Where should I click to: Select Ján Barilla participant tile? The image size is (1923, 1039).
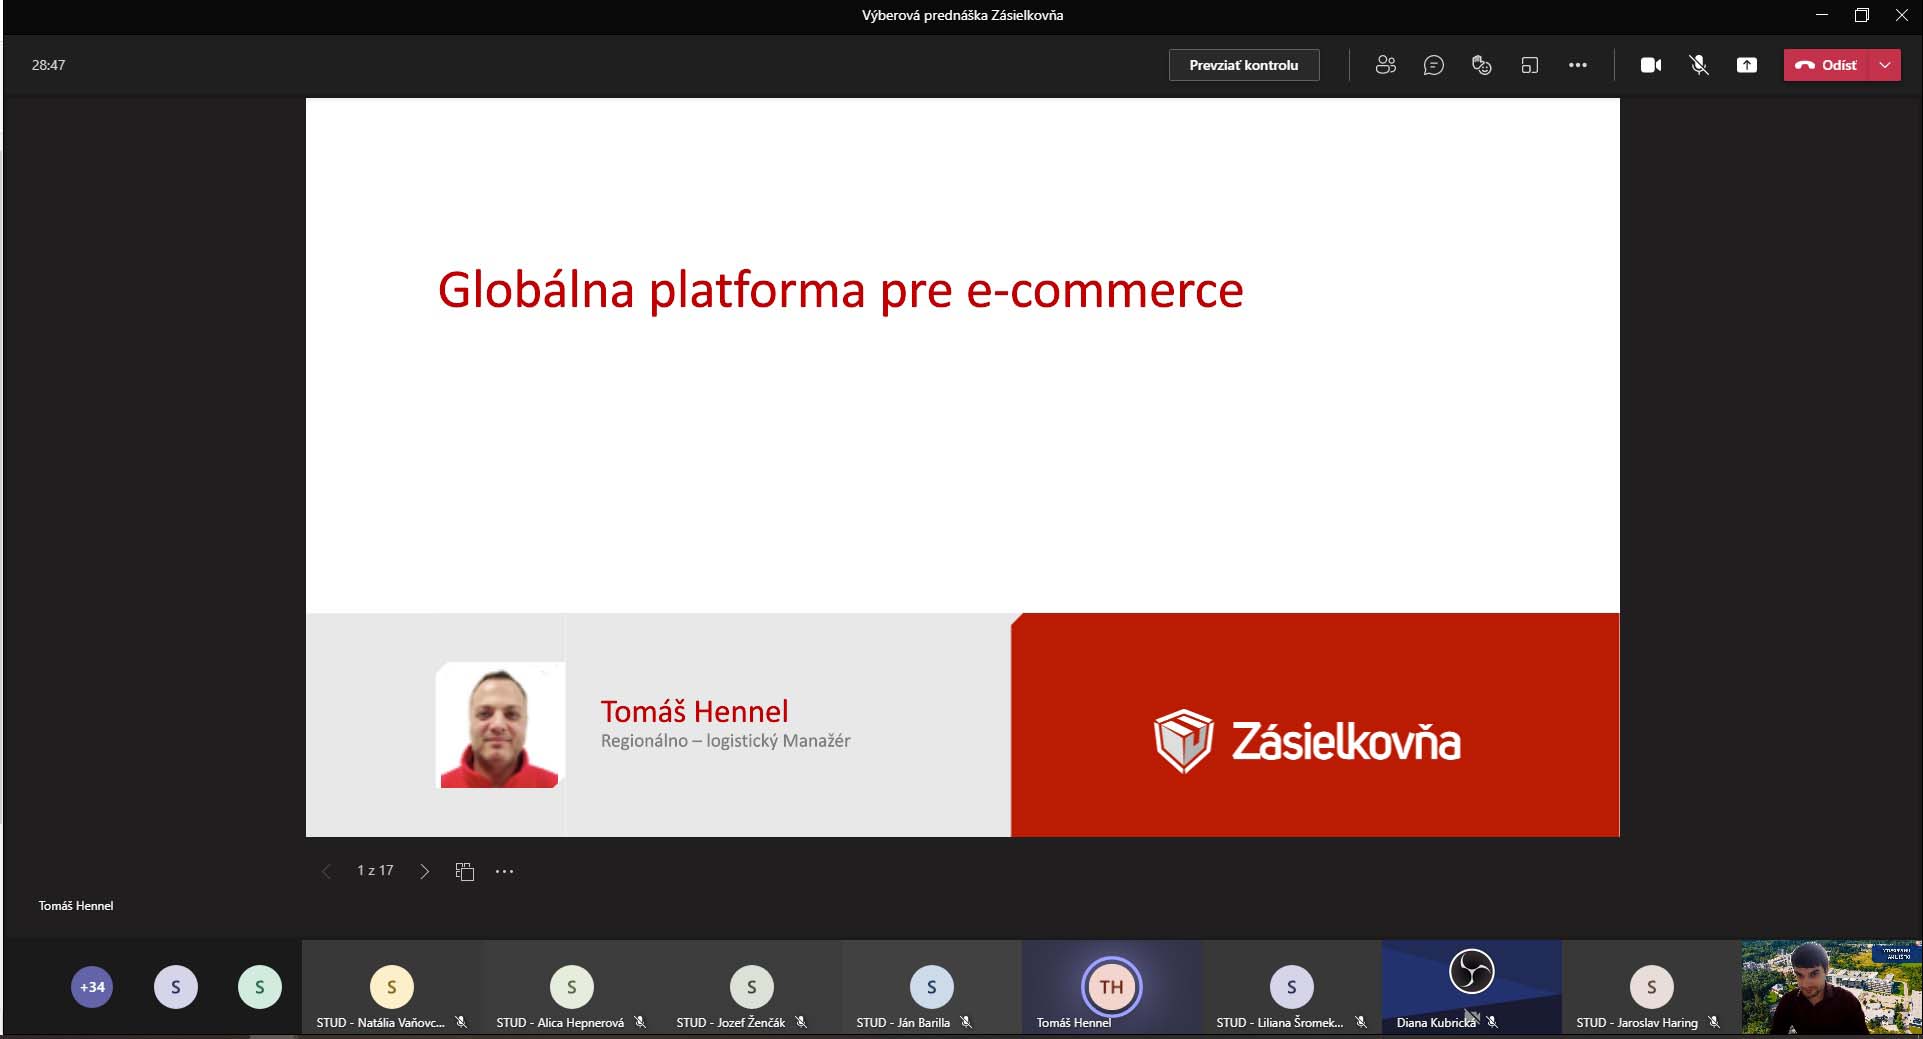(931, 986)
